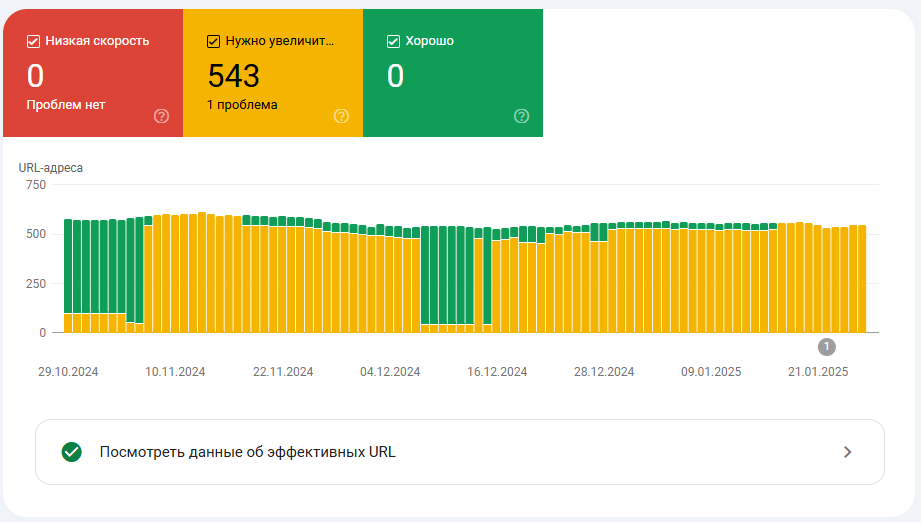Select the isolated tall green bar near 16.12.2024

click(487, 280)
